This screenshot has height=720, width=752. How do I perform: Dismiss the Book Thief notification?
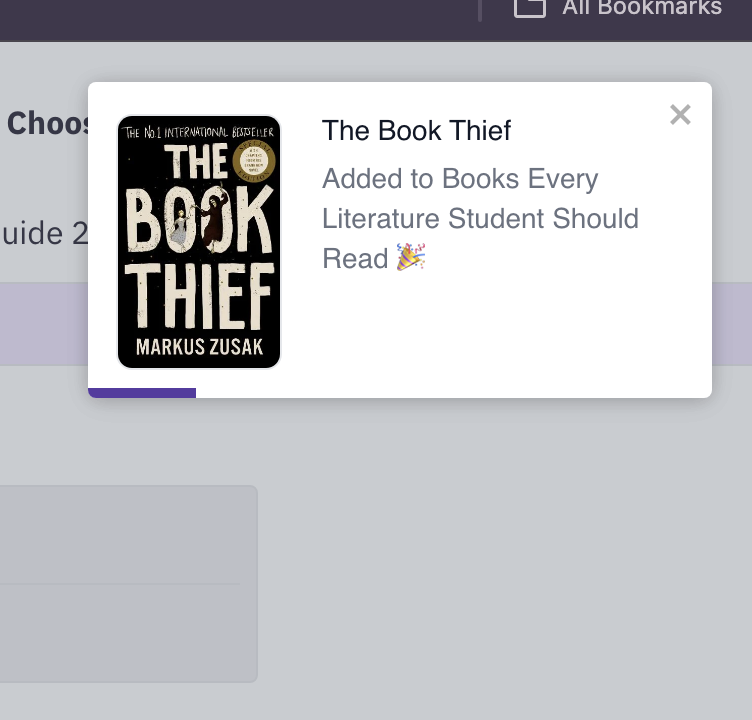(680, 115)
